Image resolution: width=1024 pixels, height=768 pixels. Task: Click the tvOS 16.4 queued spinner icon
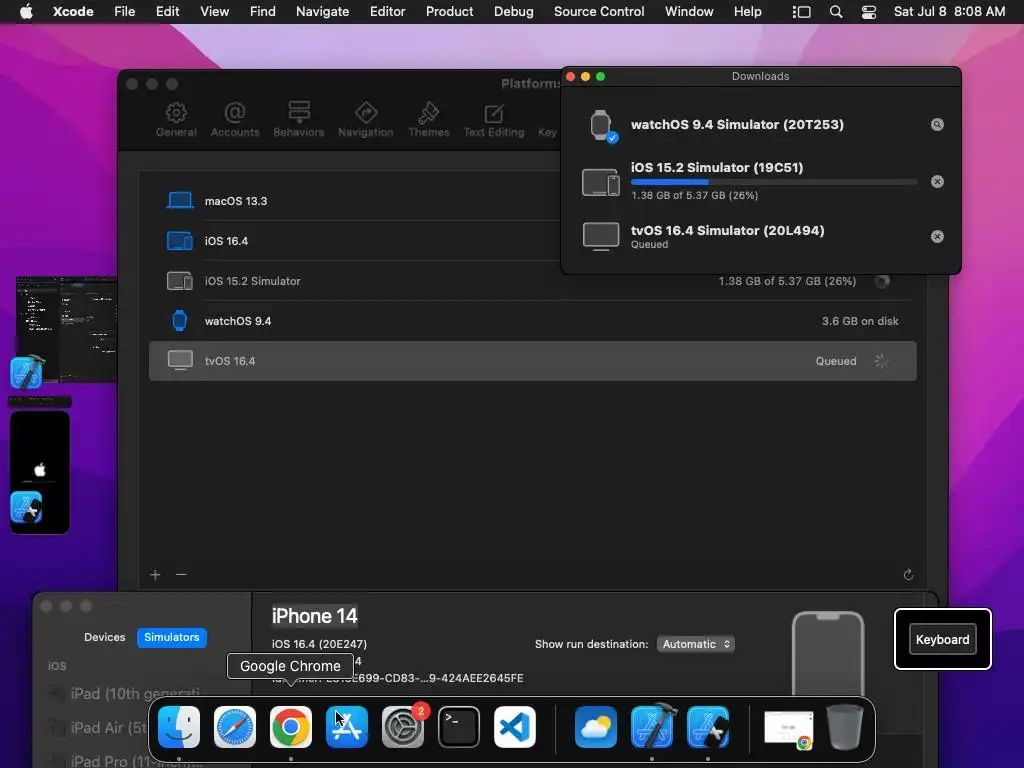881,361
